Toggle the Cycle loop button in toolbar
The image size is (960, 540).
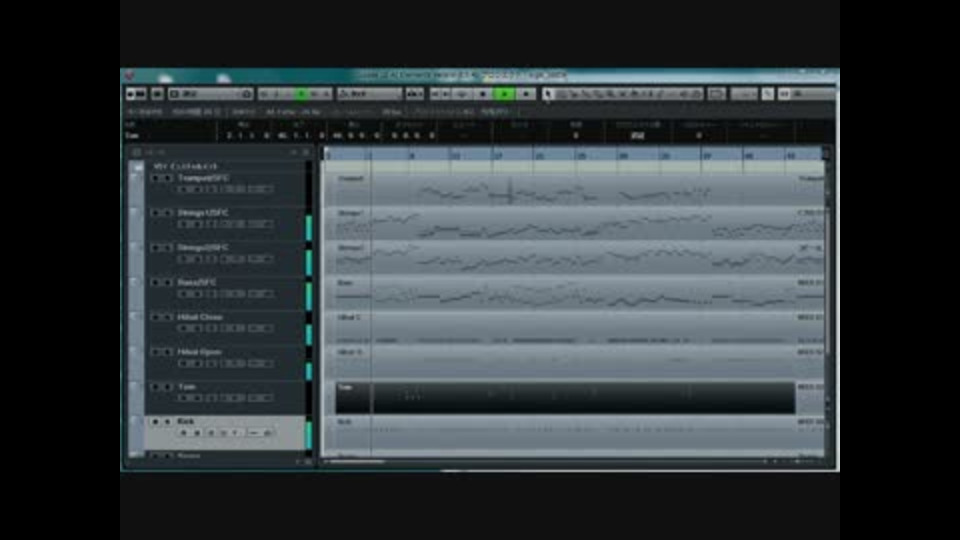click(462, 94)
